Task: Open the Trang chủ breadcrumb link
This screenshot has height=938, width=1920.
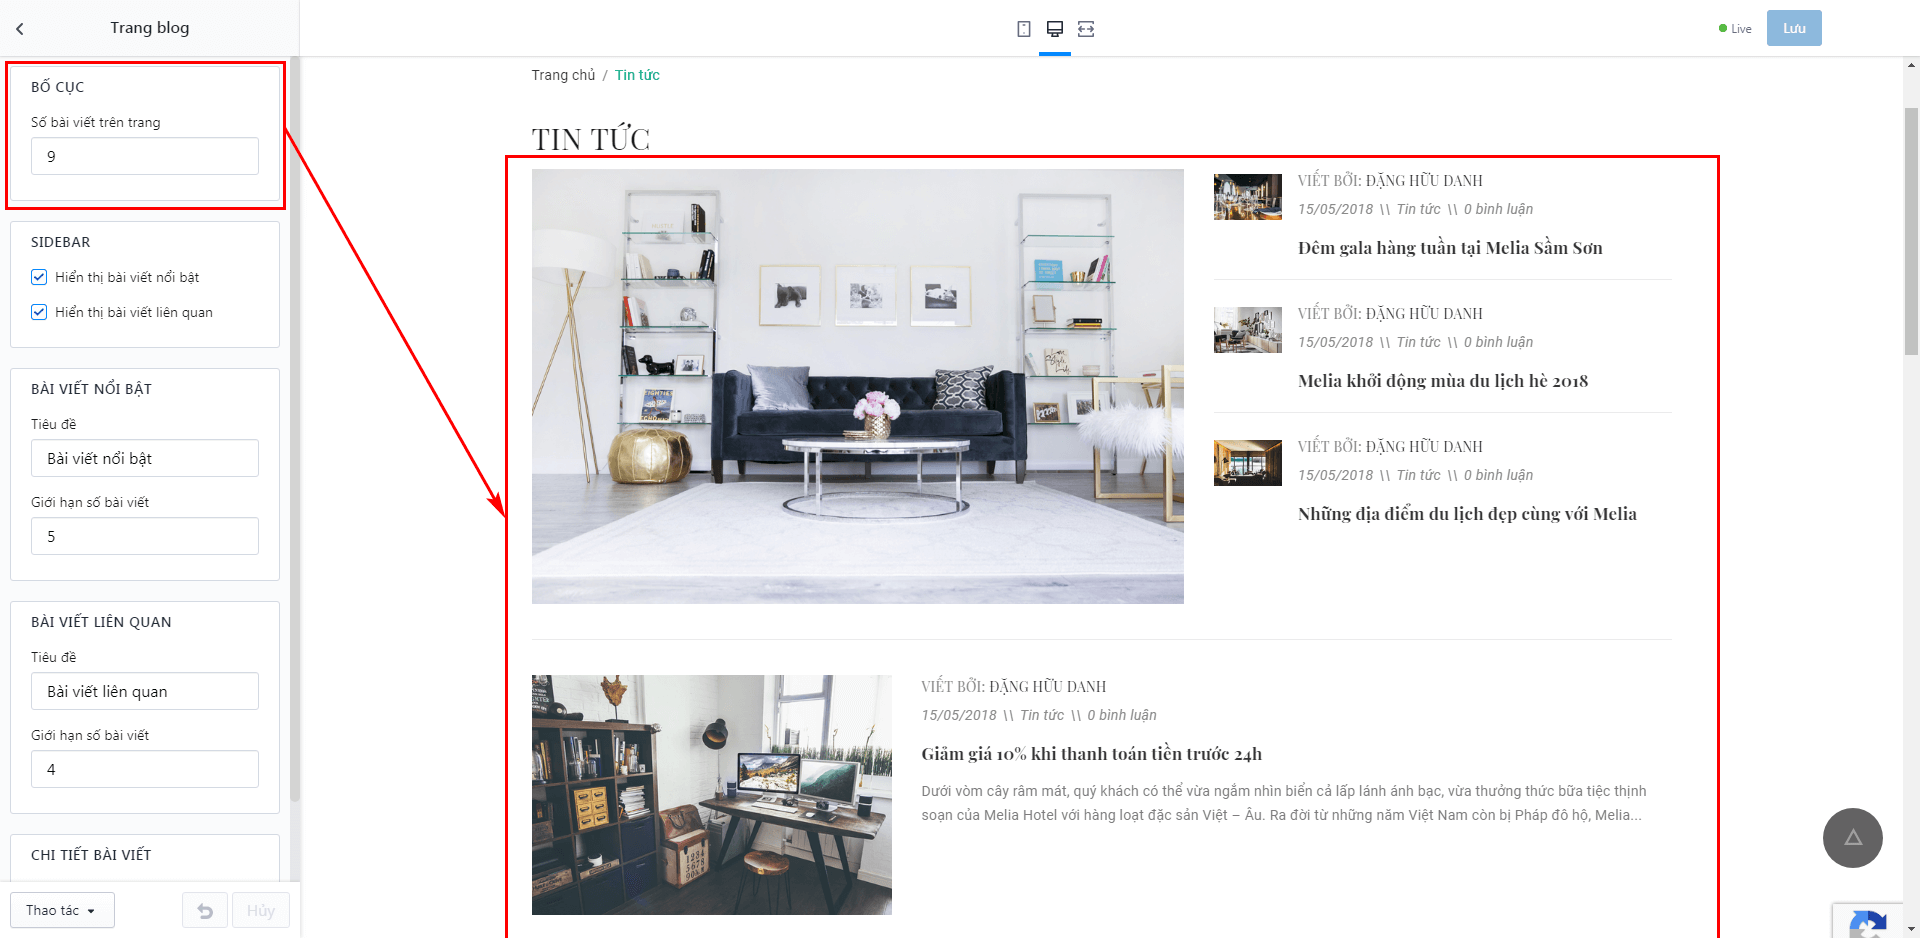Action: click(x=563, y=75)
